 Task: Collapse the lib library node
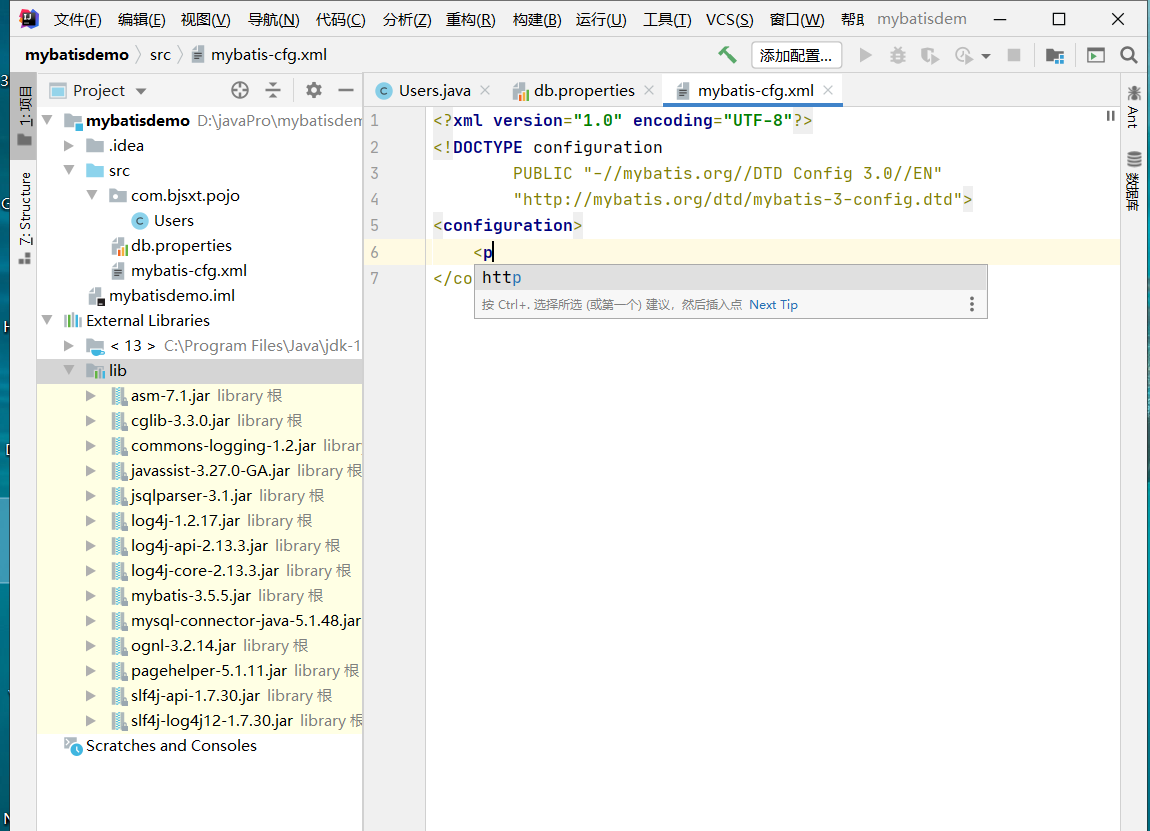pos(69,370)
